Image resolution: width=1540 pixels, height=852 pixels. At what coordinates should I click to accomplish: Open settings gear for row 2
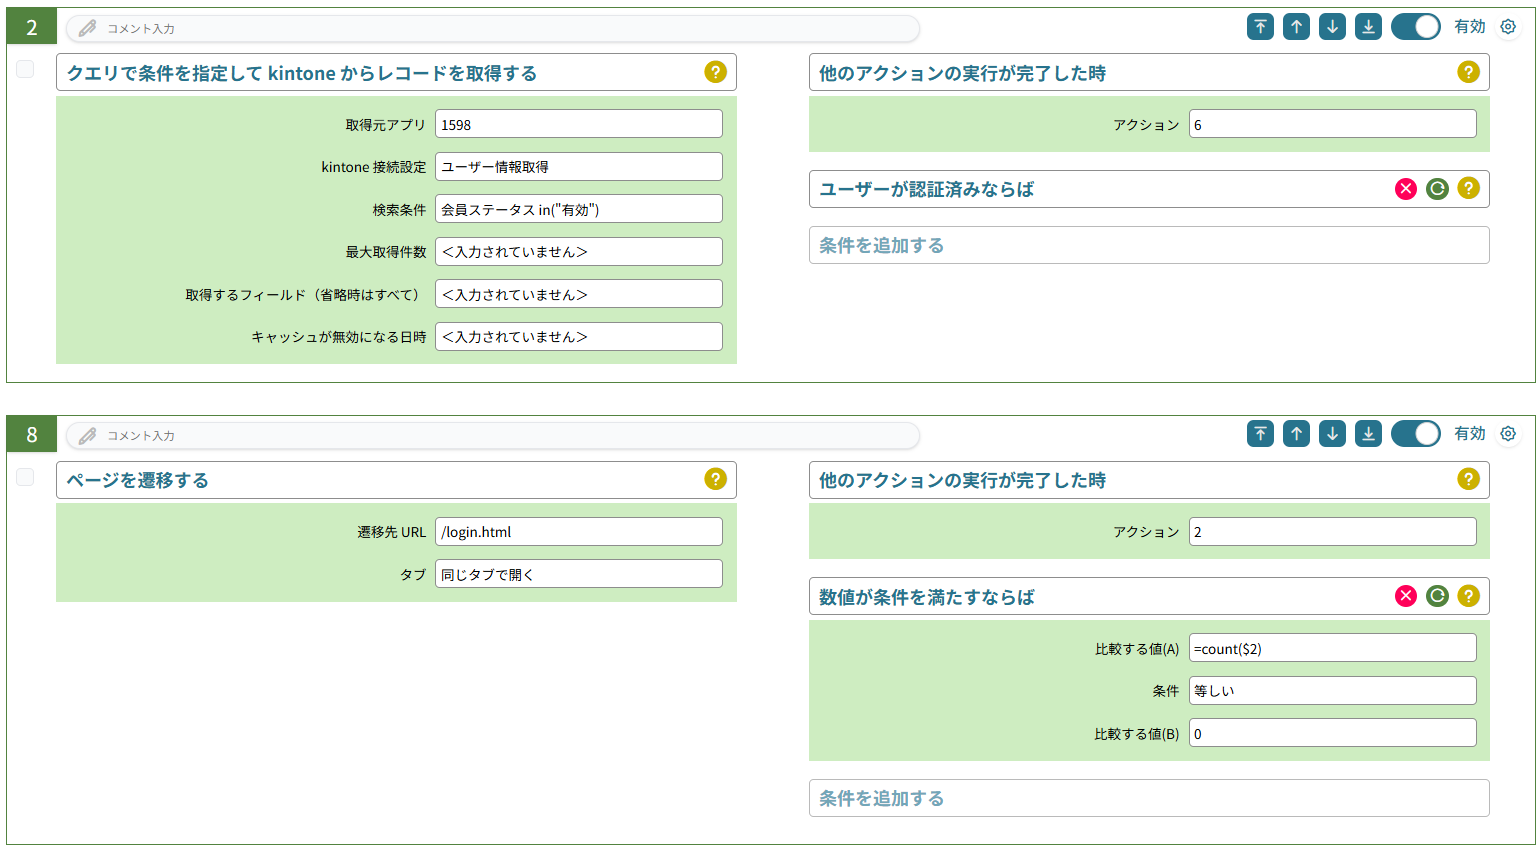pyautogui.click(x=1508, y=27)
